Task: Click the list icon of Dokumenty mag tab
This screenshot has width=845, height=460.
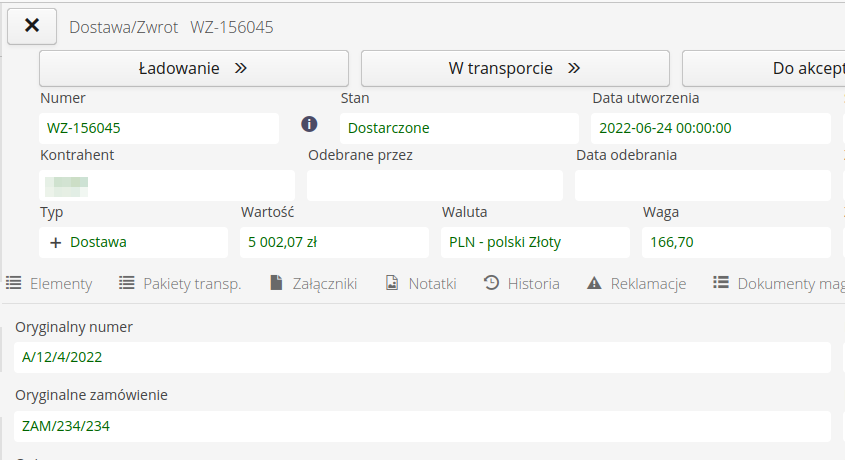Action: point(721,283)
